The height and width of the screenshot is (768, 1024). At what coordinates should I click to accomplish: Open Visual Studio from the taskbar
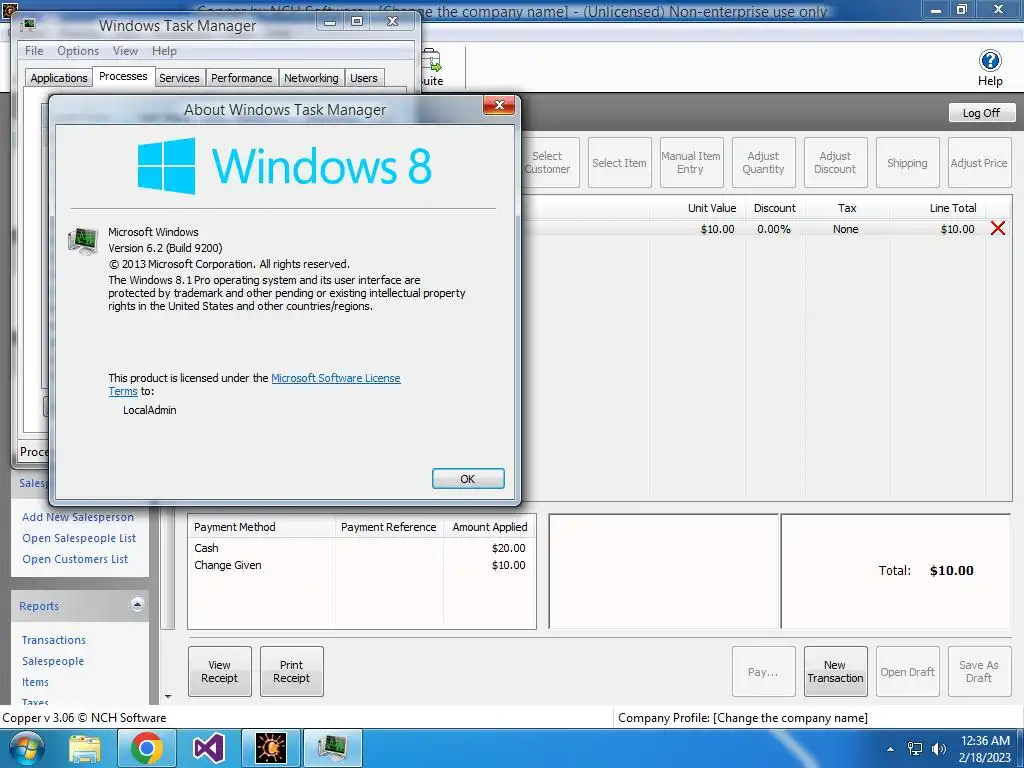point(208,748)
